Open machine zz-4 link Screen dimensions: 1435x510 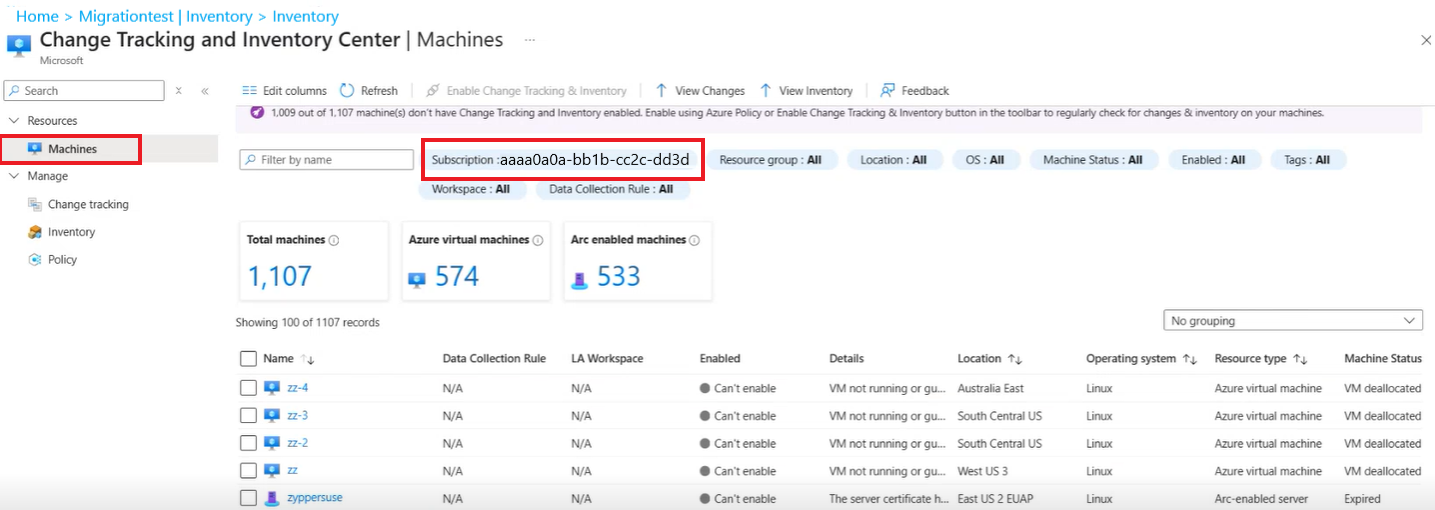coord(297,388)
